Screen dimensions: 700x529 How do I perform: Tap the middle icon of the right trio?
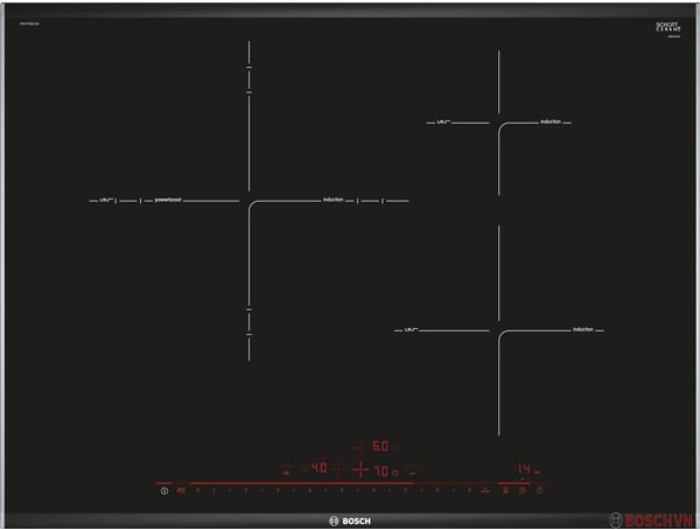522,490
